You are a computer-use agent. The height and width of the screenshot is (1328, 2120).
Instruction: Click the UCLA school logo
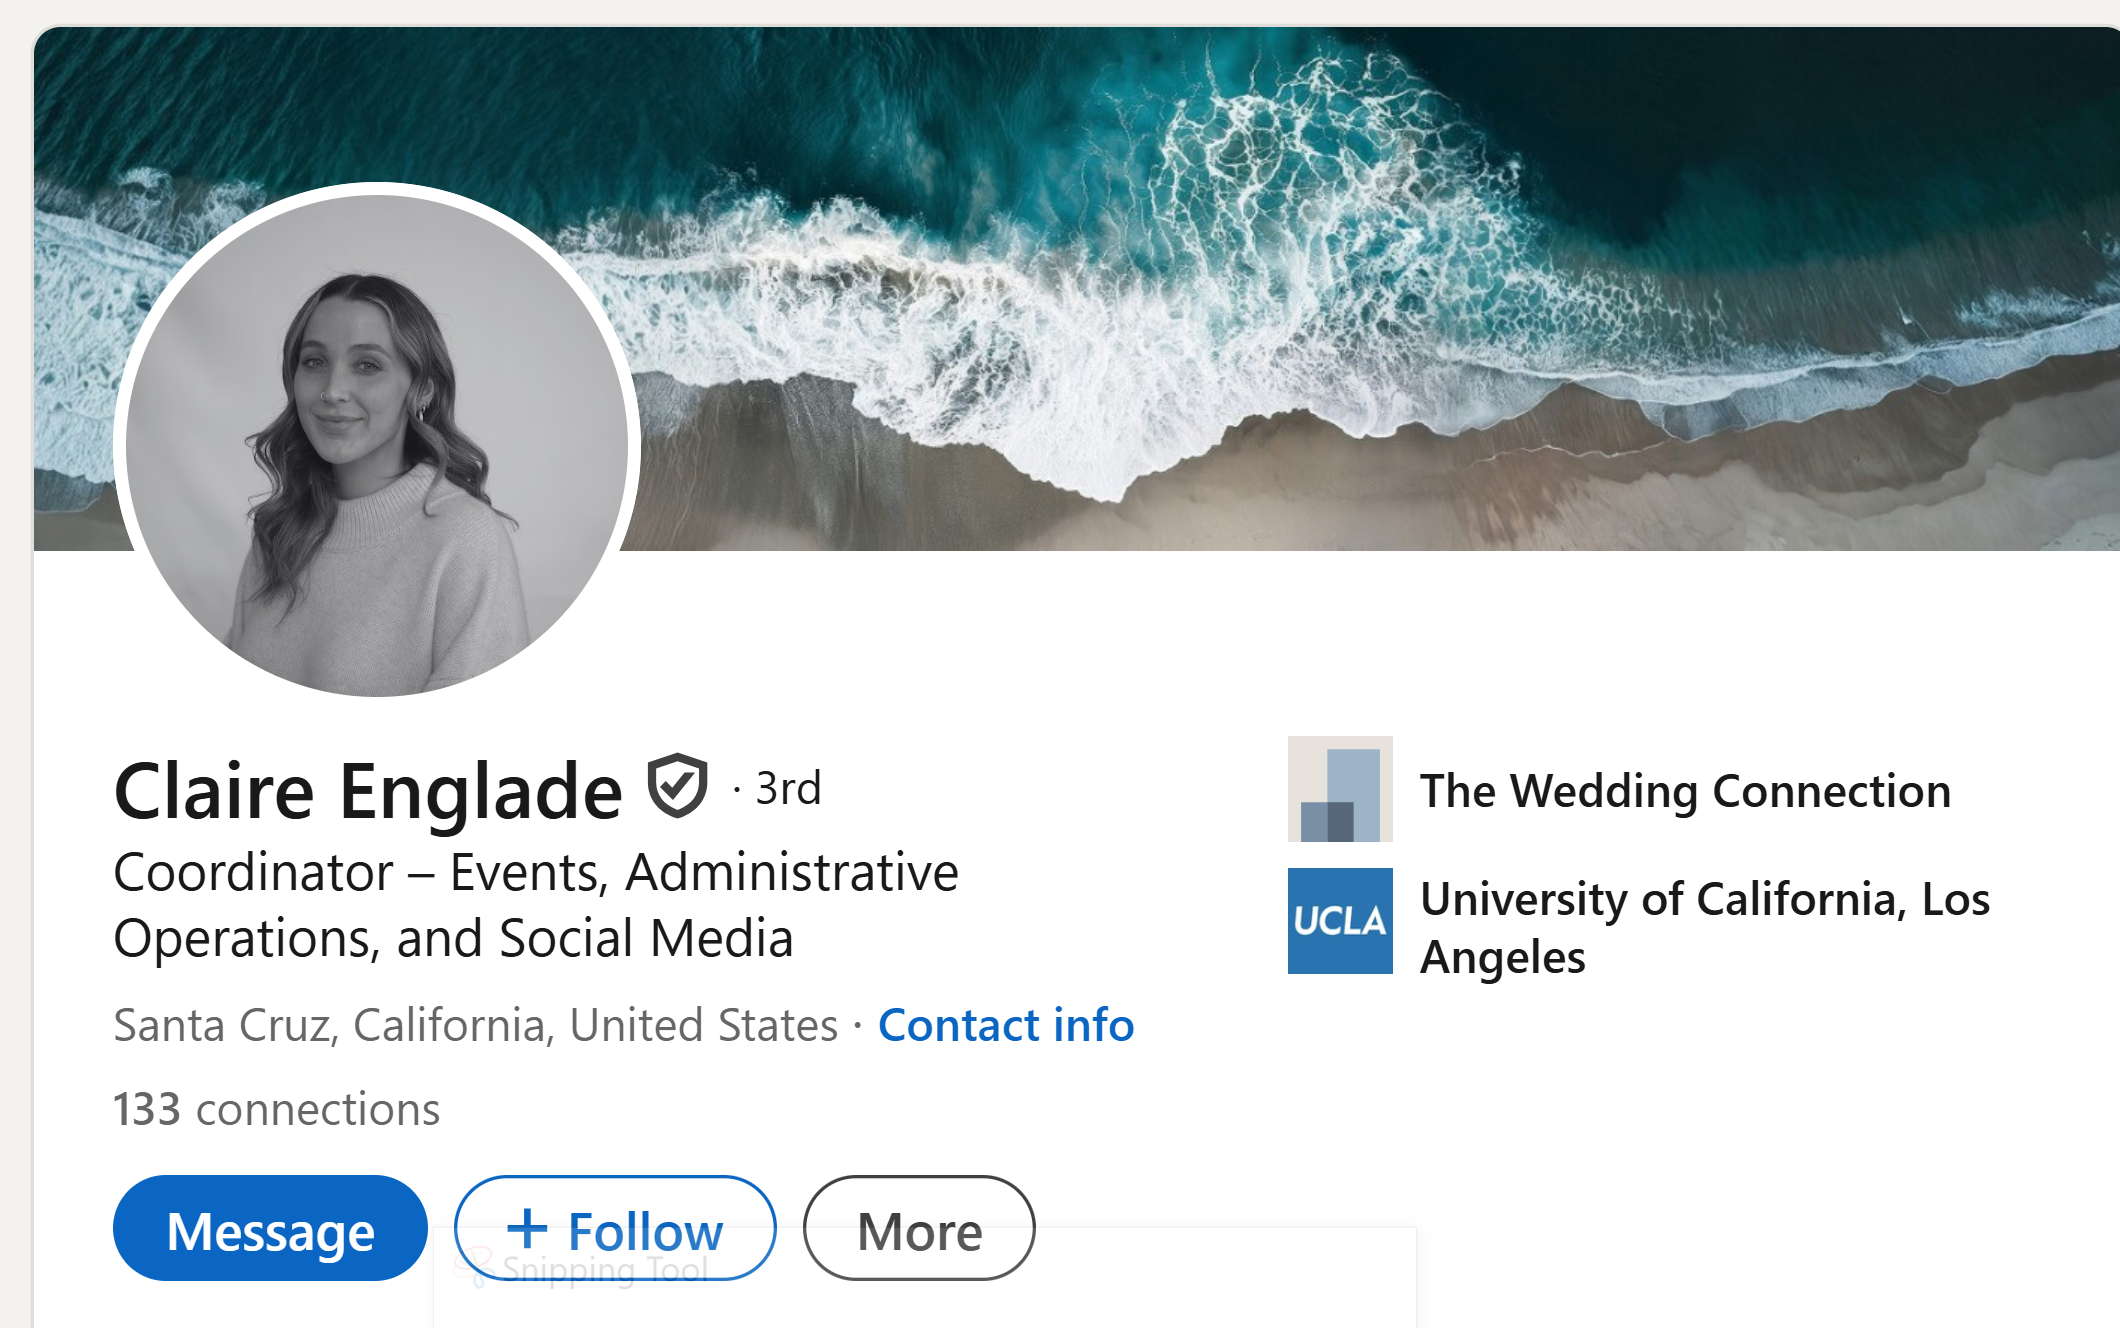coord(1339,920)
